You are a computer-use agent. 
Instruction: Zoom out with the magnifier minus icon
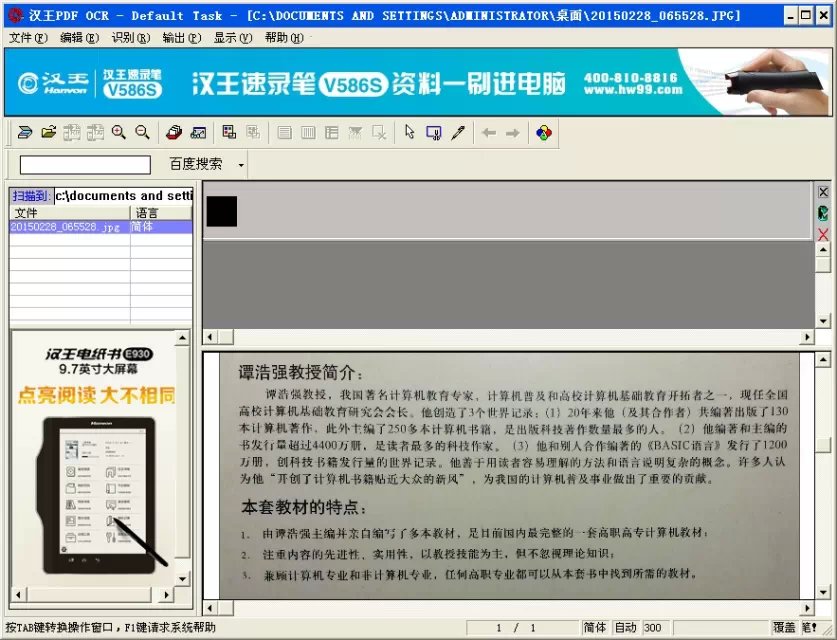(142, 132)
